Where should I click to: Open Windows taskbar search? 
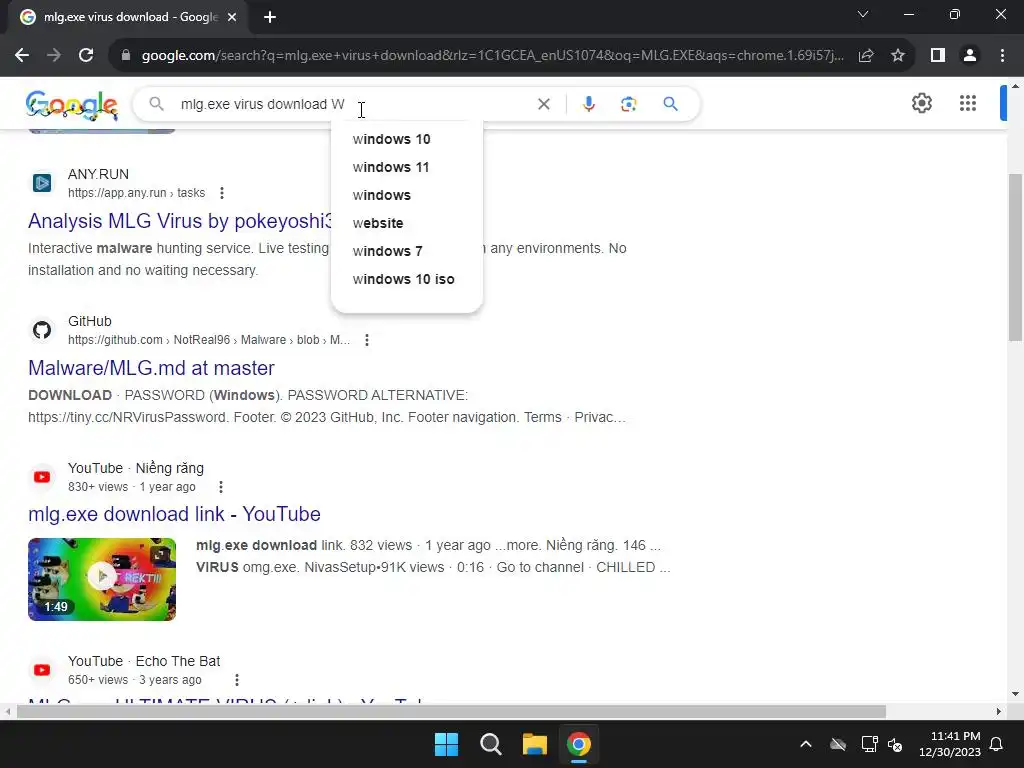[490, 744]
